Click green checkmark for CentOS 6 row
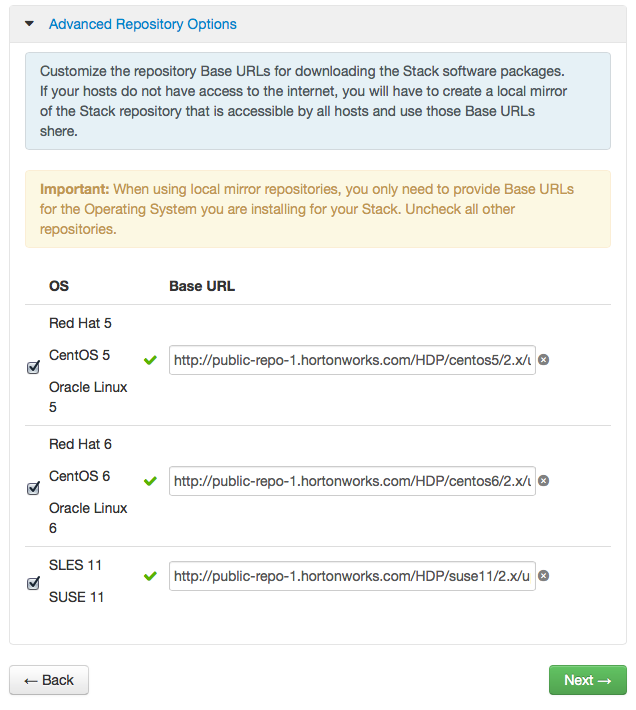 click(151, 481)
